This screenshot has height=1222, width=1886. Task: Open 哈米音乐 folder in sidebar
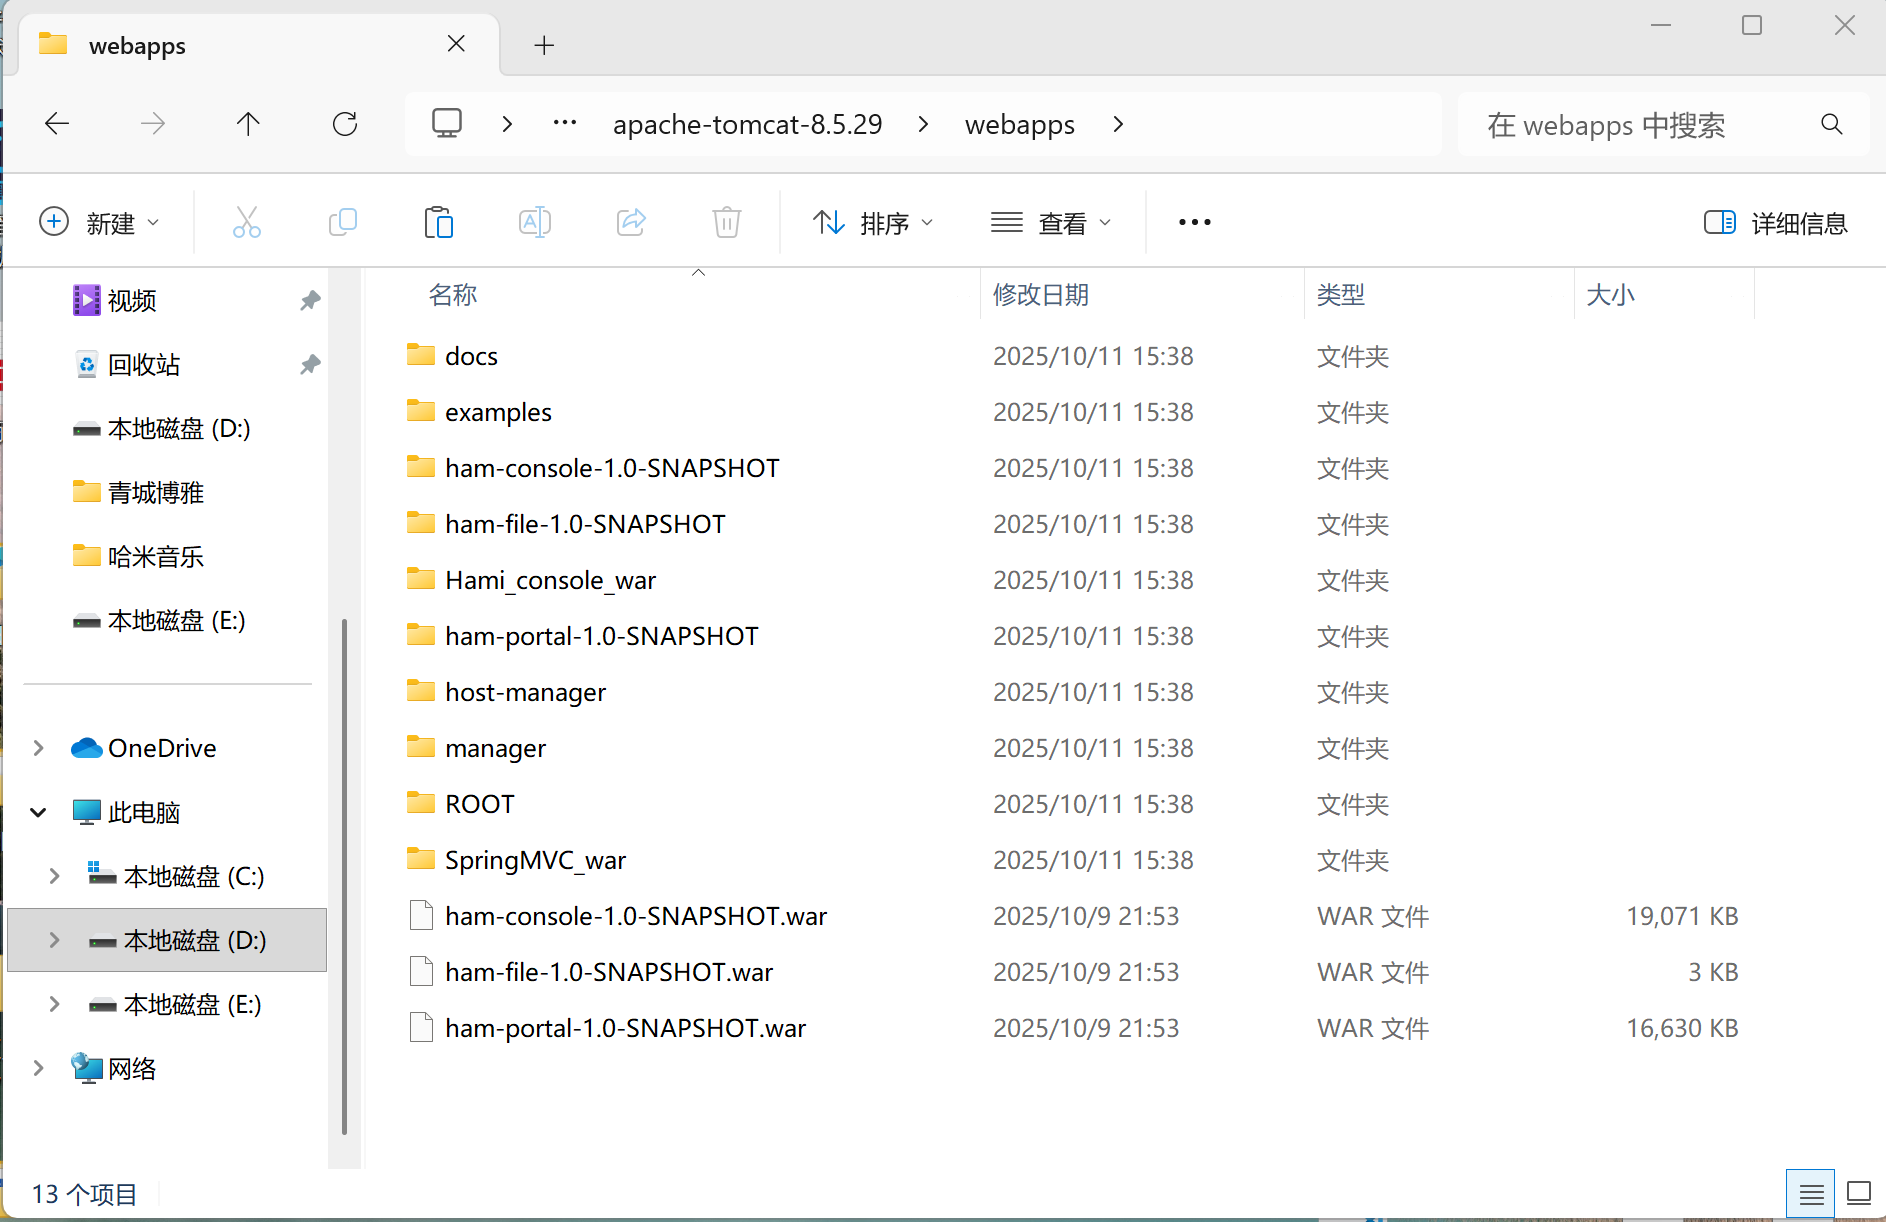point(156,556)
